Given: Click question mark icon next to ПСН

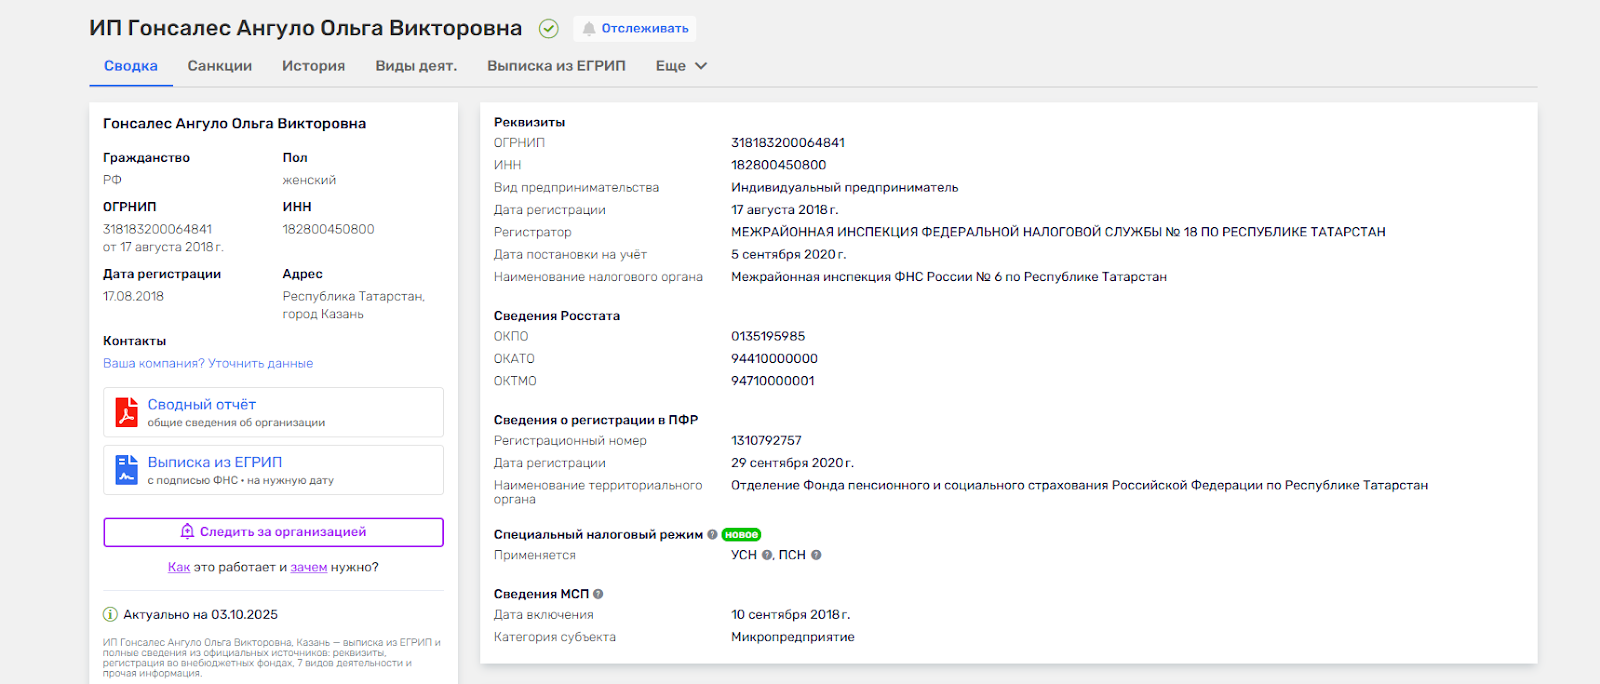Looking at the screenshot, I should (x=816, y=555).
